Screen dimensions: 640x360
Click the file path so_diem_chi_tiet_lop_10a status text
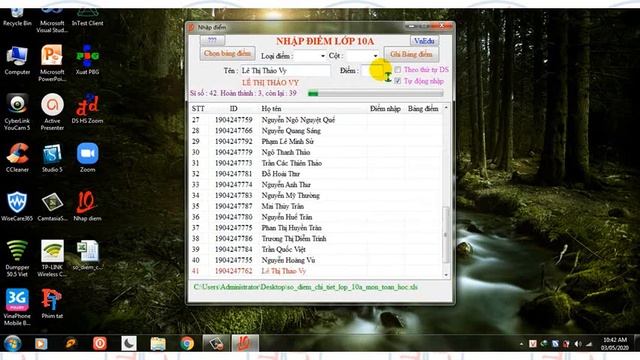coord(305,287)
